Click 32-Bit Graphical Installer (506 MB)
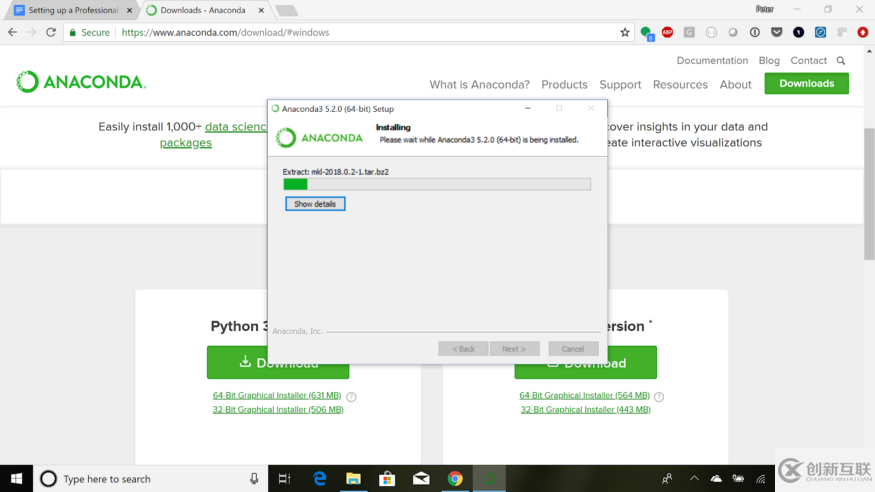The height and width of the screenshot is (492, 875). 278,409
